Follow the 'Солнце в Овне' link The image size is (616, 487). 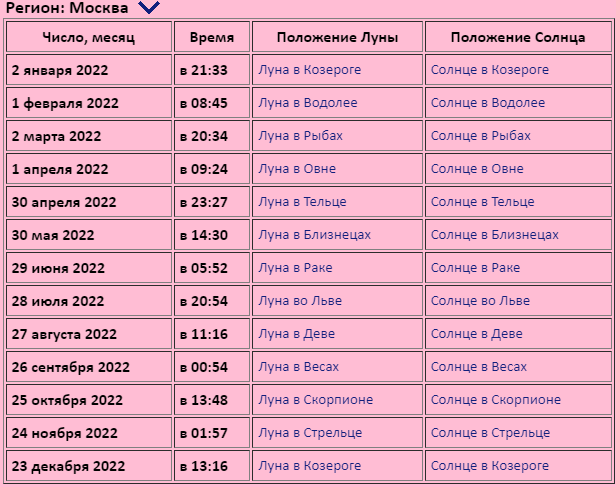pyautogui.click(x=477, y=169)
